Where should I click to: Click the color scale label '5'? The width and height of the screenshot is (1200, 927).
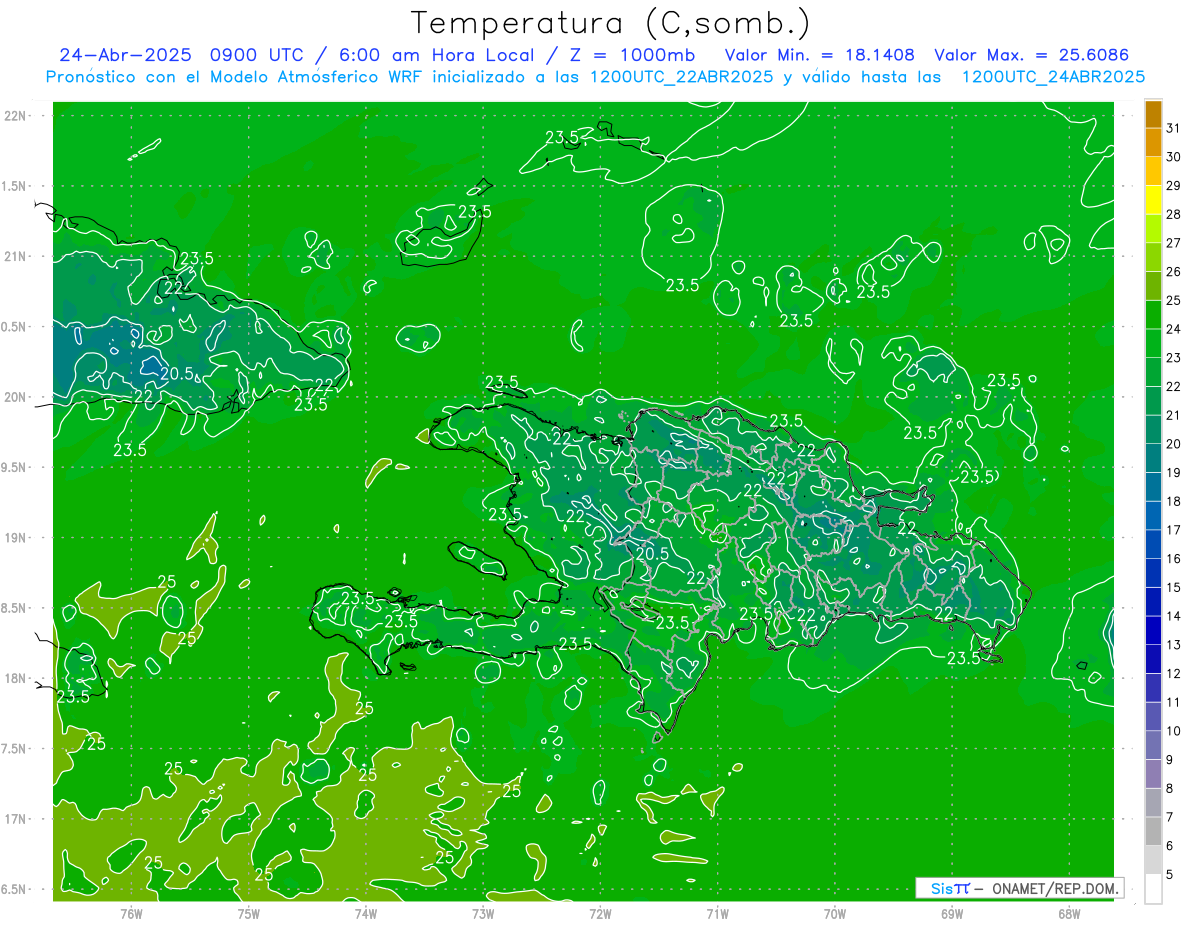pyautogui.click(x=1170, y=875)
